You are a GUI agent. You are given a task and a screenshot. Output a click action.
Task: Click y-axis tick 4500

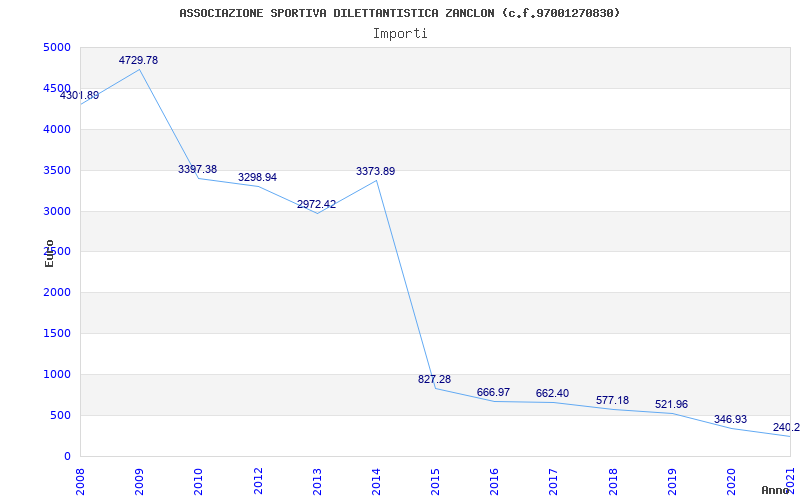pos(57,88)
